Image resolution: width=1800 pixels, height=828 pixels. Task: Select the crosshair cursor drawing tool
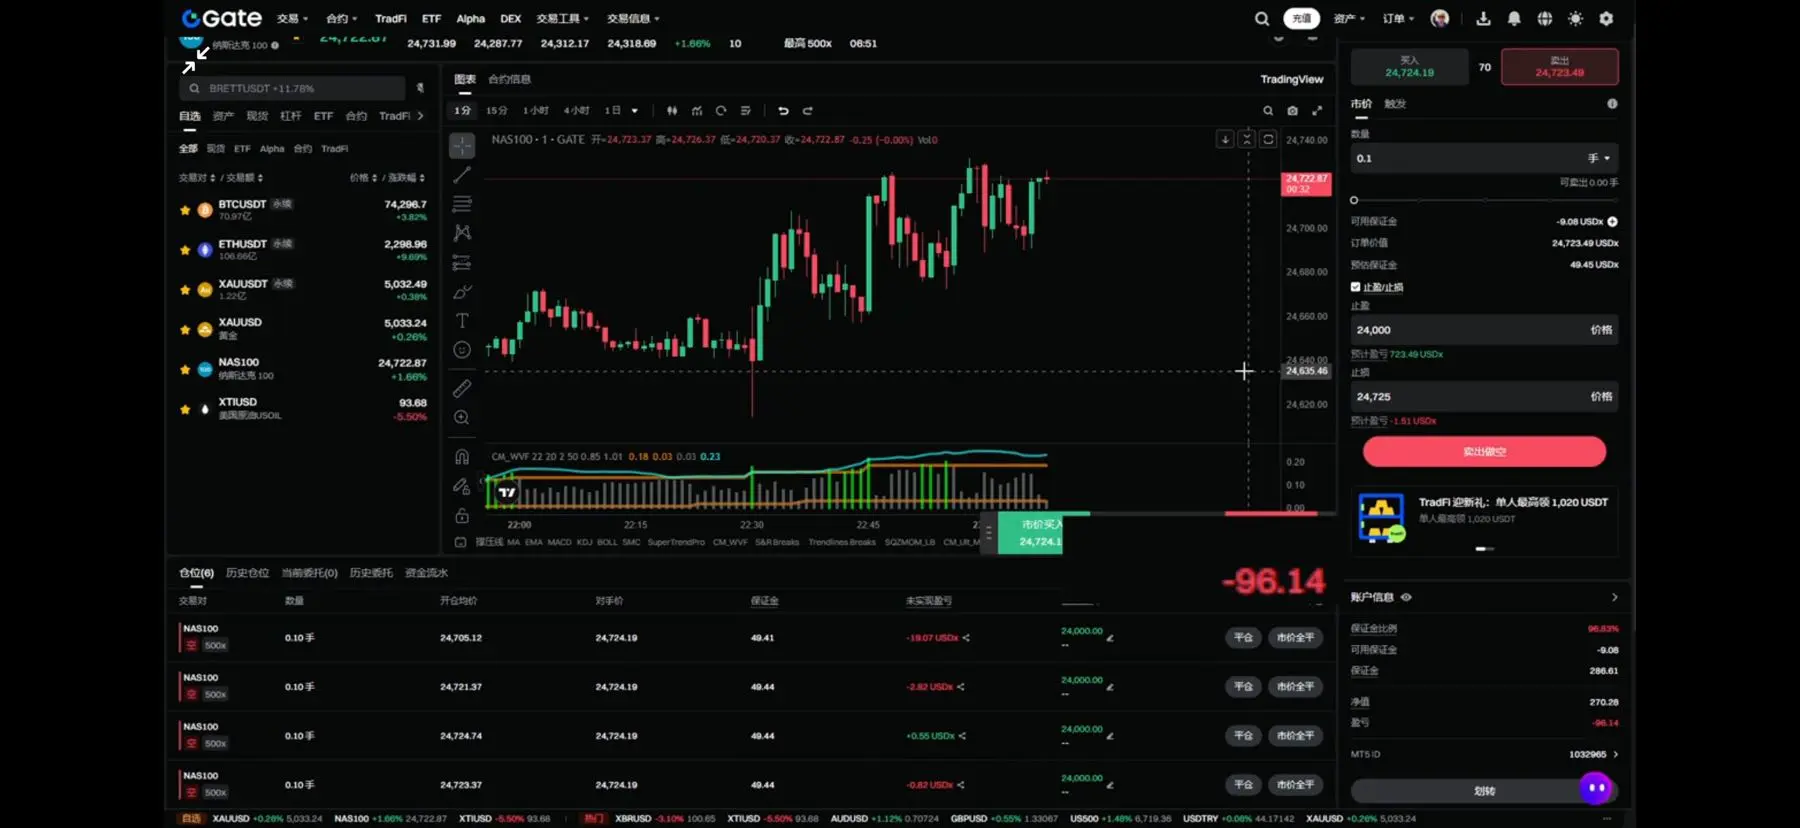461,146
